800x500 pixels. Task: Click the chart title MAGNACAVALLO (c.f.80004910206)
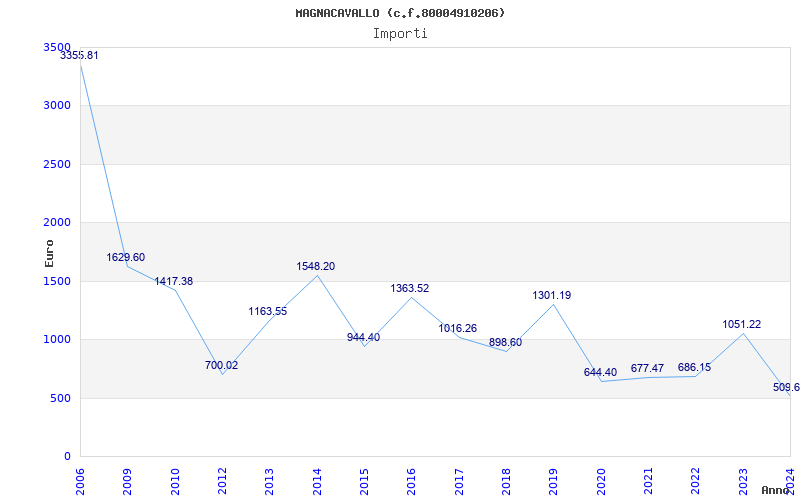[x=400, y=13]
